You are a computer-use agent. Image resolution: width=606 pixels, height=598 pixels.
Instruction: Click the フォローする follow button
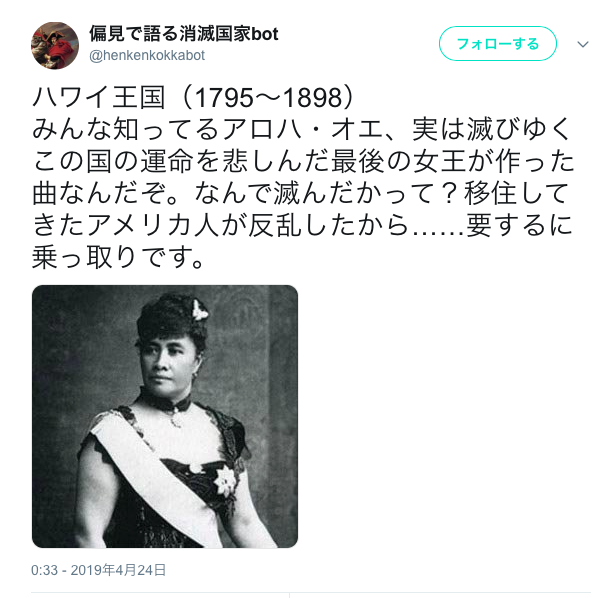[x=498, y=44]
